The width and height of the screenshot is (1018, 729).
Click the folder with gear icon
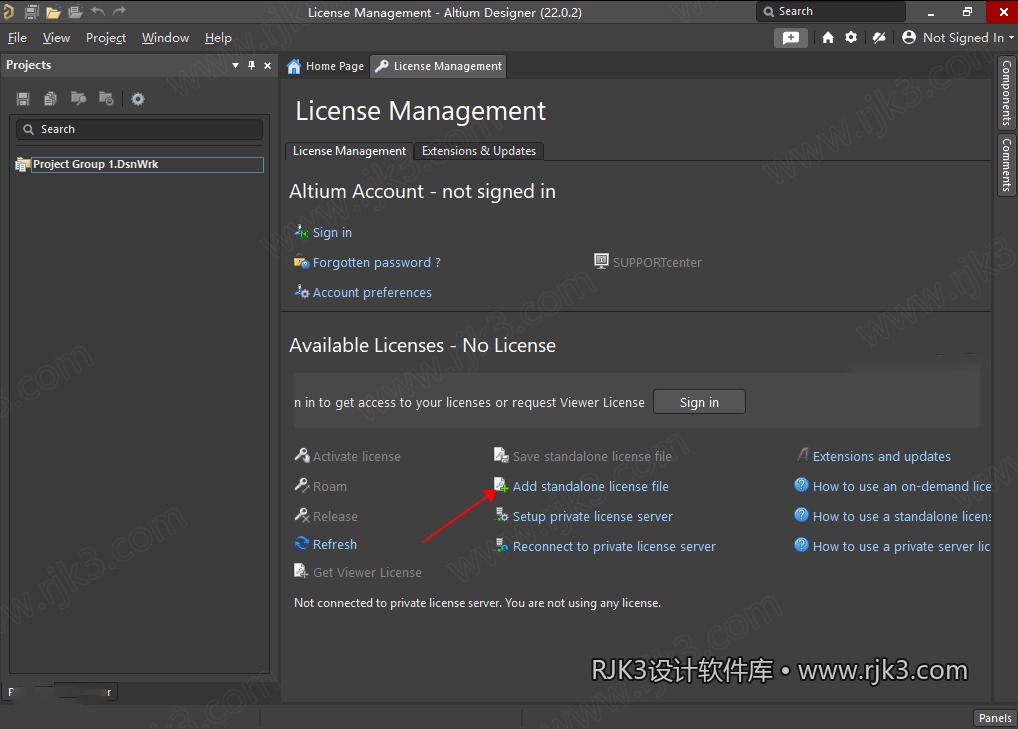106,99
